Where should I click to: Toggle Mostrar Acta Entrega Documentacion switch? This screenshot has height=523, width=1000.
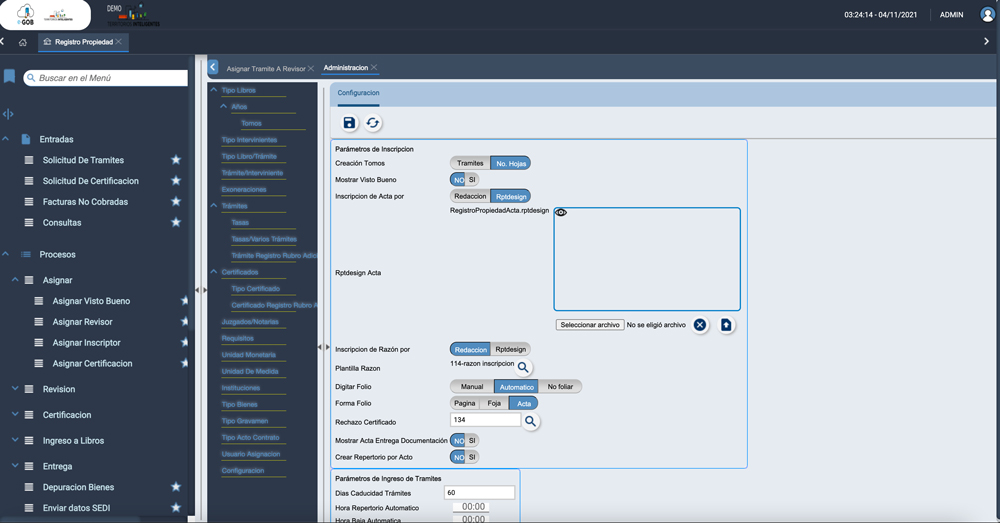464,441
